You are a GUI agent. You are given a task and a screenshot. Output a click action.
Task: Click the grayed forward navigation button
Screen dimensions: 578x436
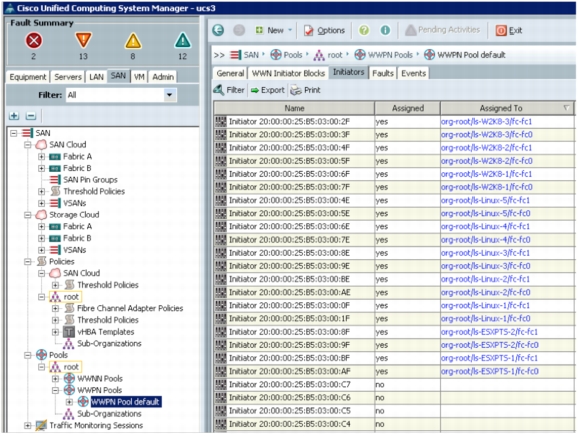pyautogui.click(x=239, y=30)
